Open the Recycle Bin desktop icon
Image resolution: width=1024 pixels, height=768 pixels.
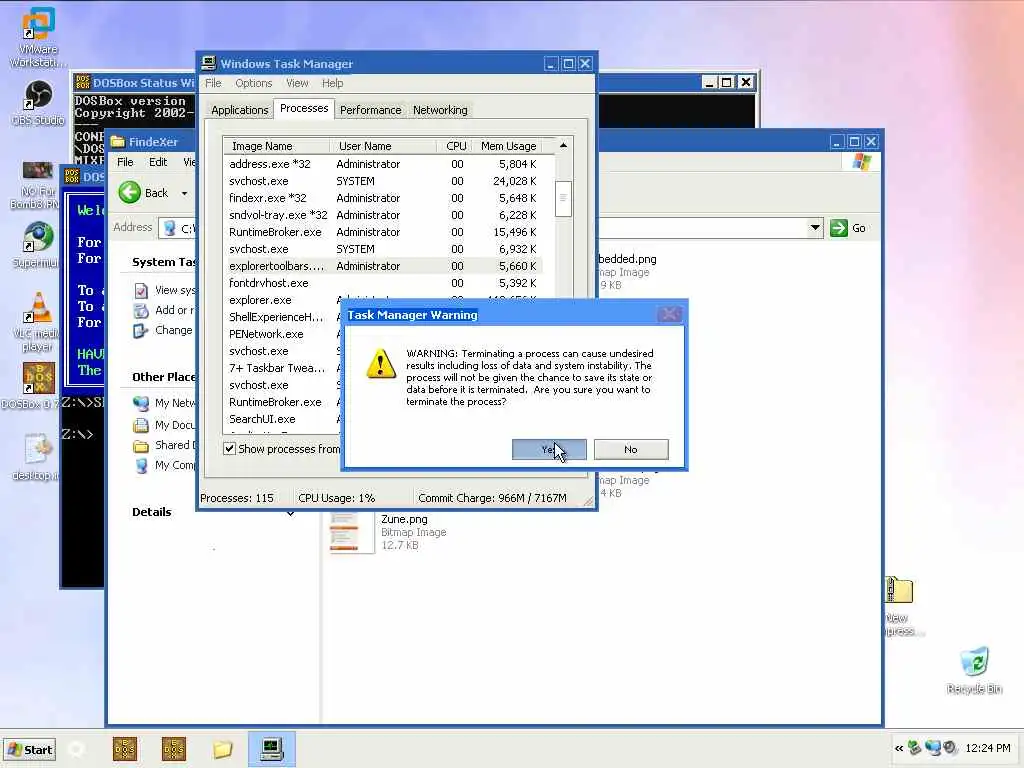tap(974, 662)
